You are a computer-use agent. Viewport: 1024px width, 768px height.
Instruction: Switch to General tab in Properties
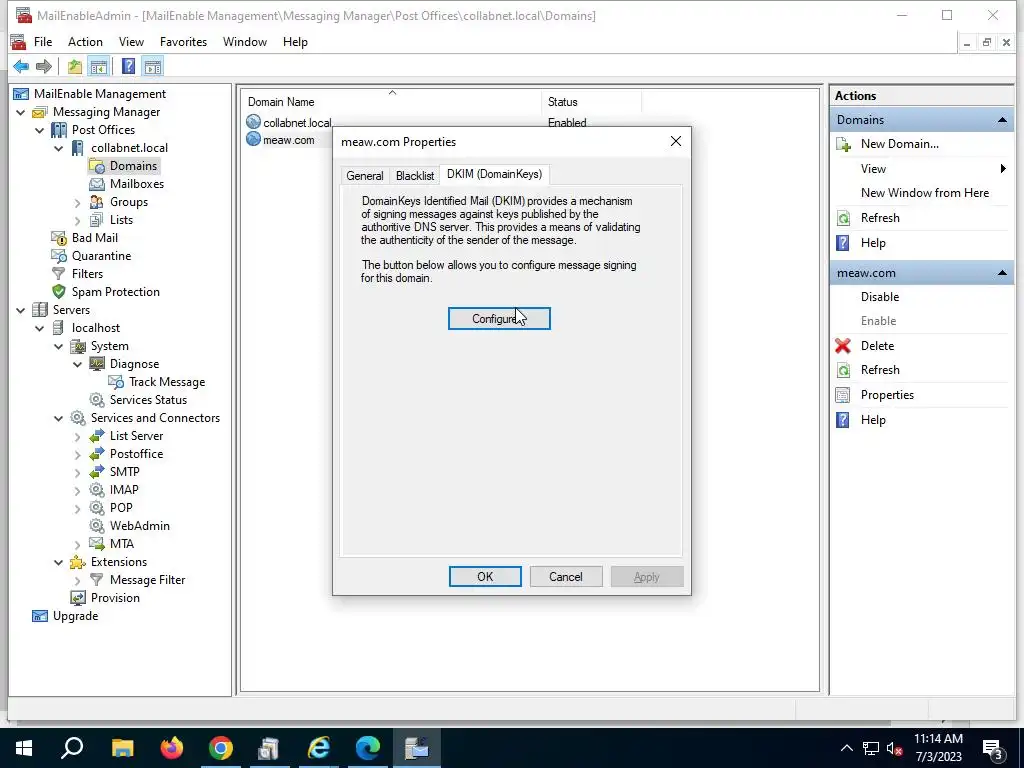364,176
